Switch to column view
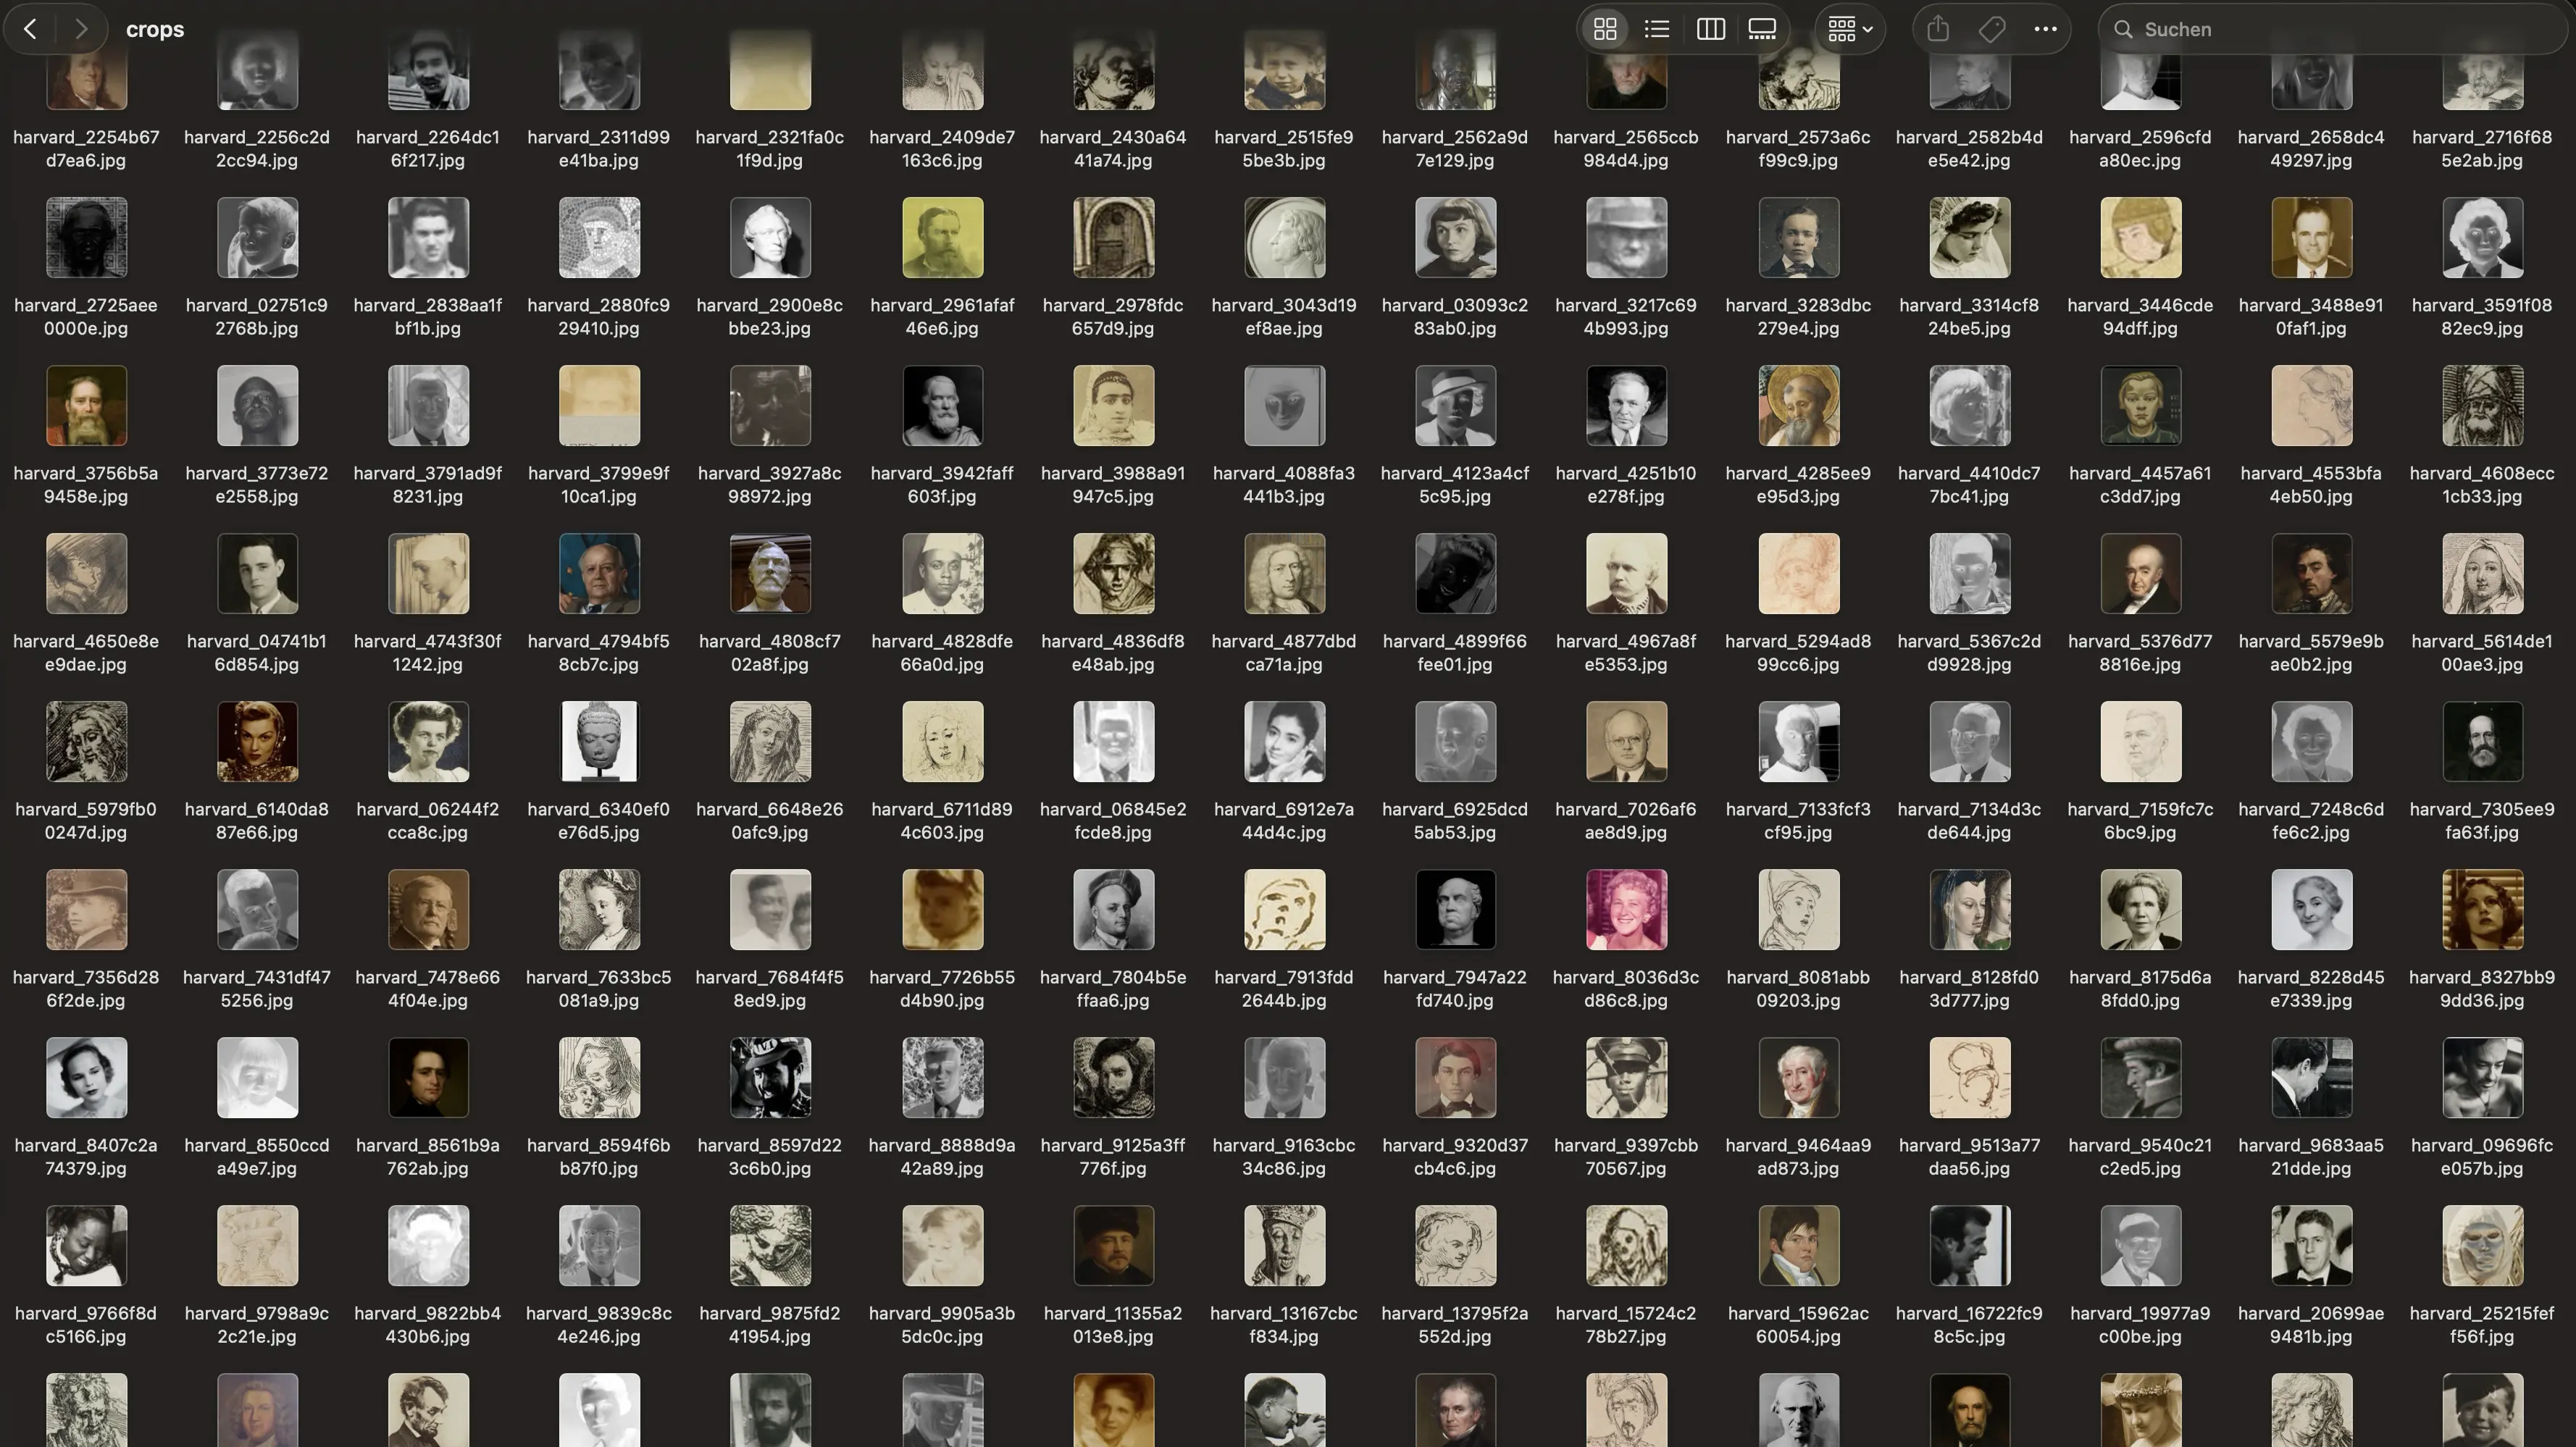The width and height of the screenshot is (2576, 1447). [1710, 29]
